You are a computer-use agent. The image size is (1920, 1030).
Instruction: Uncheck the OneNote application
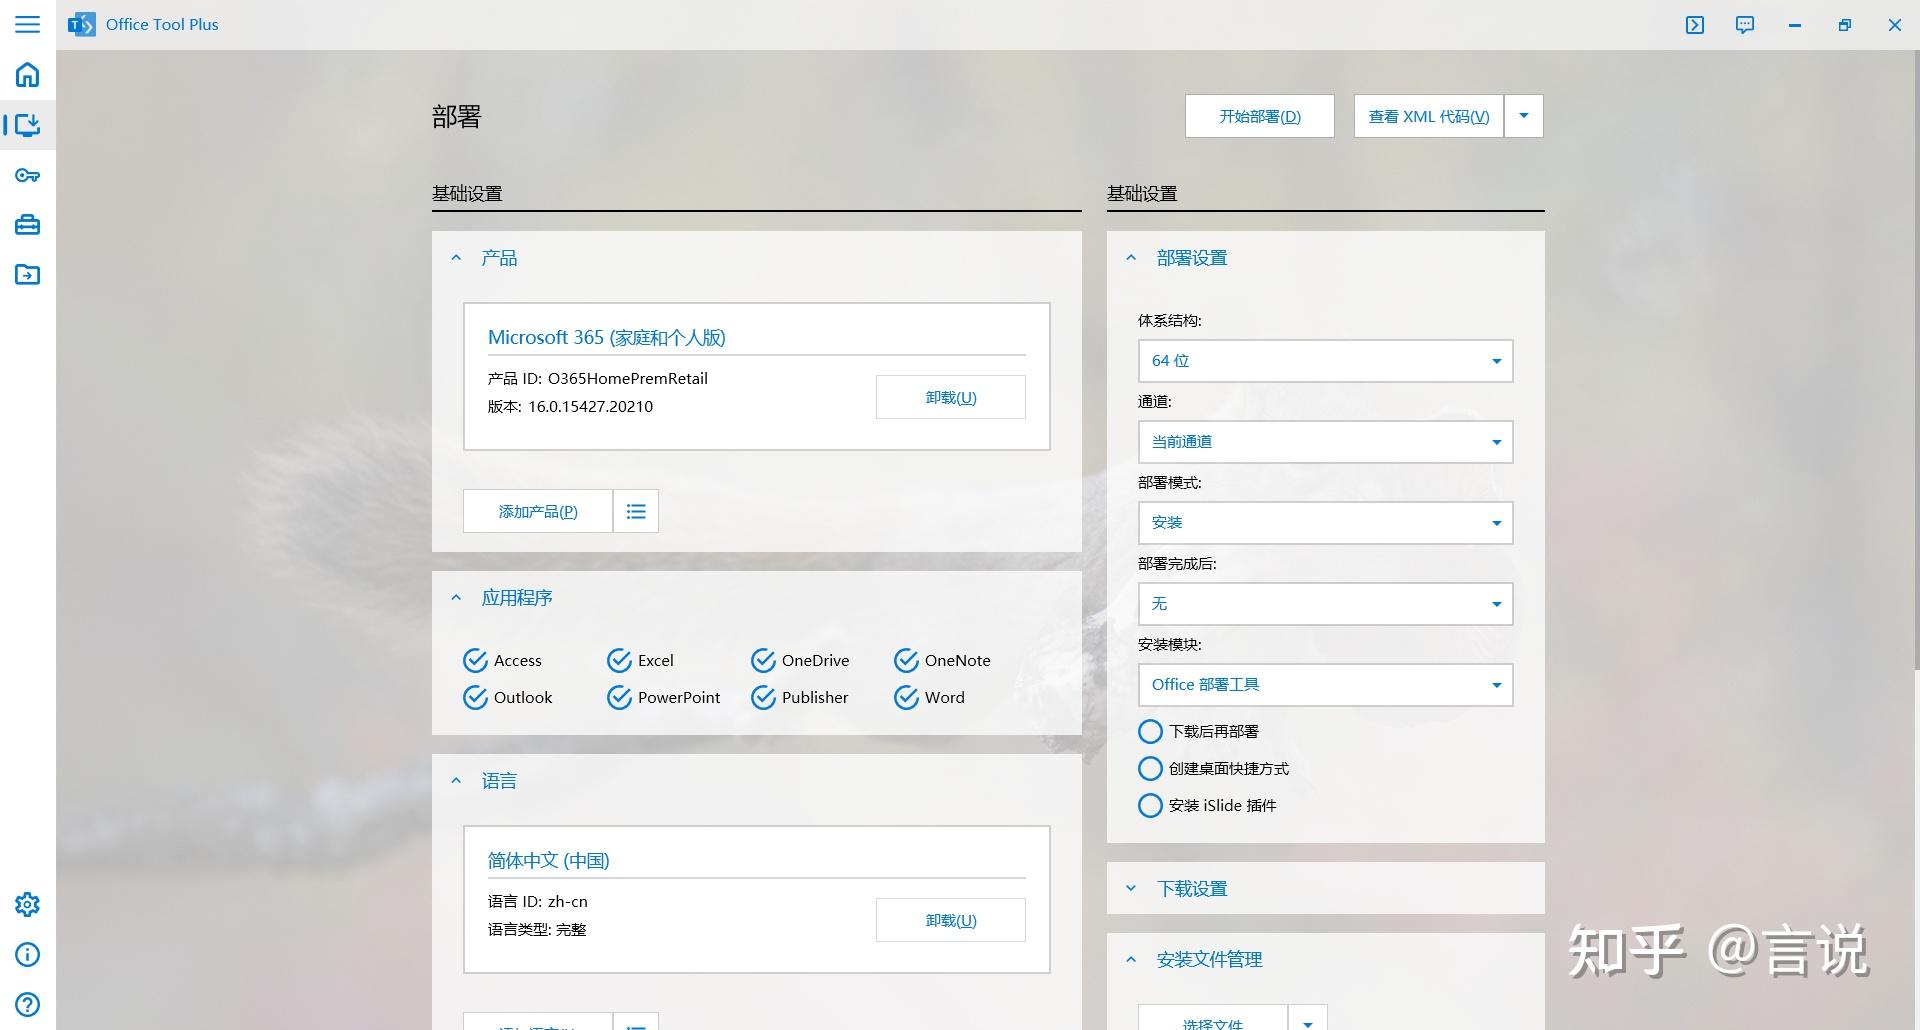click(942, 661)
